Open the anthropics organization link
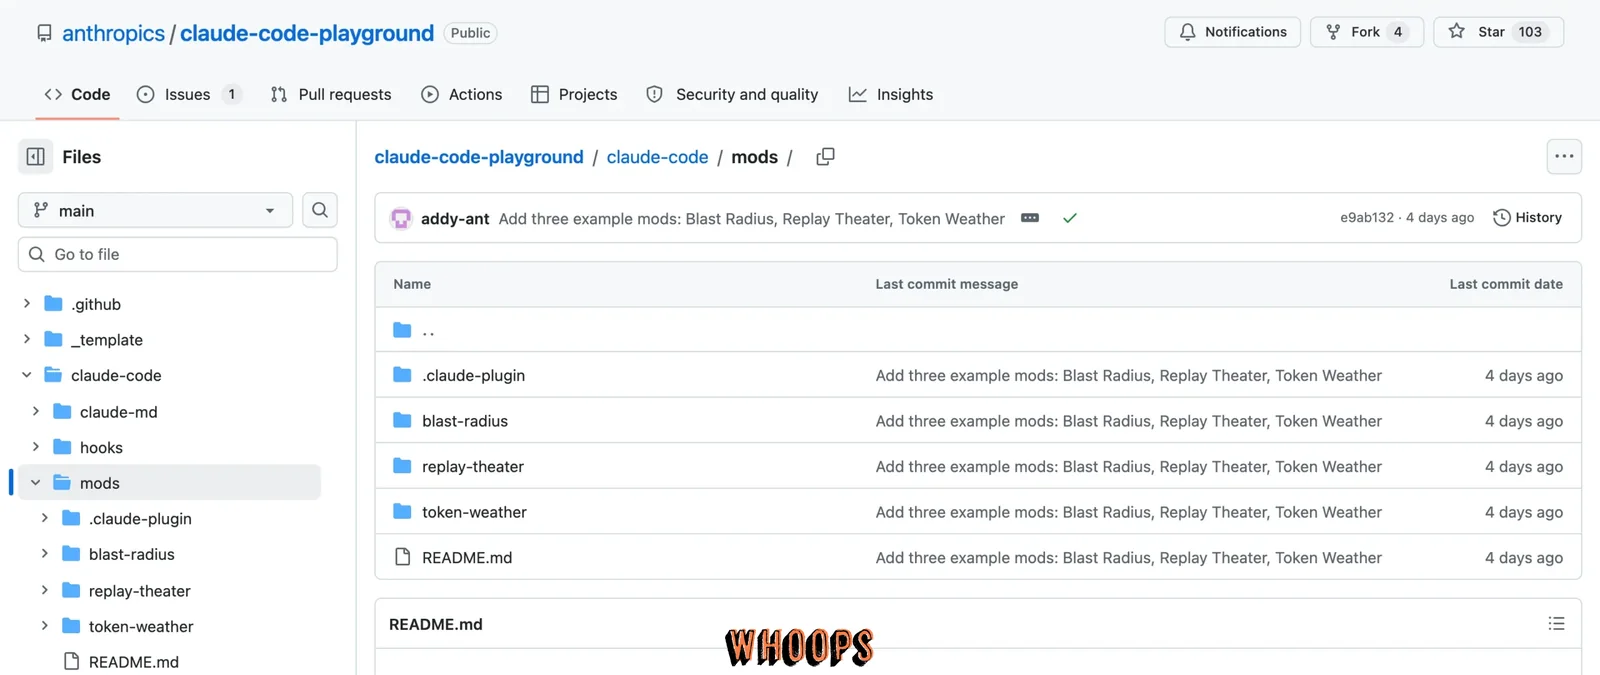 pos(113,33)
